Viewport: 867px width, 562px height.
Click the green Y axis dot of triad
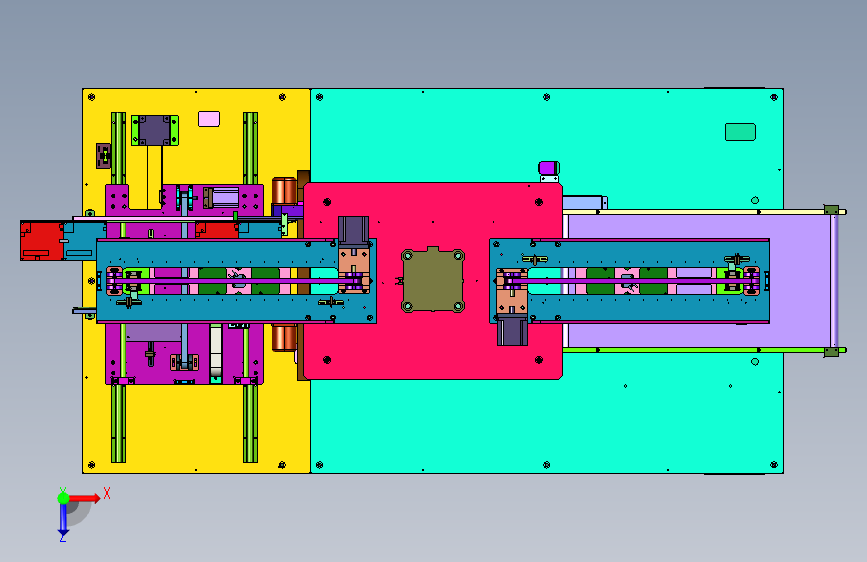tap(63, 498)
